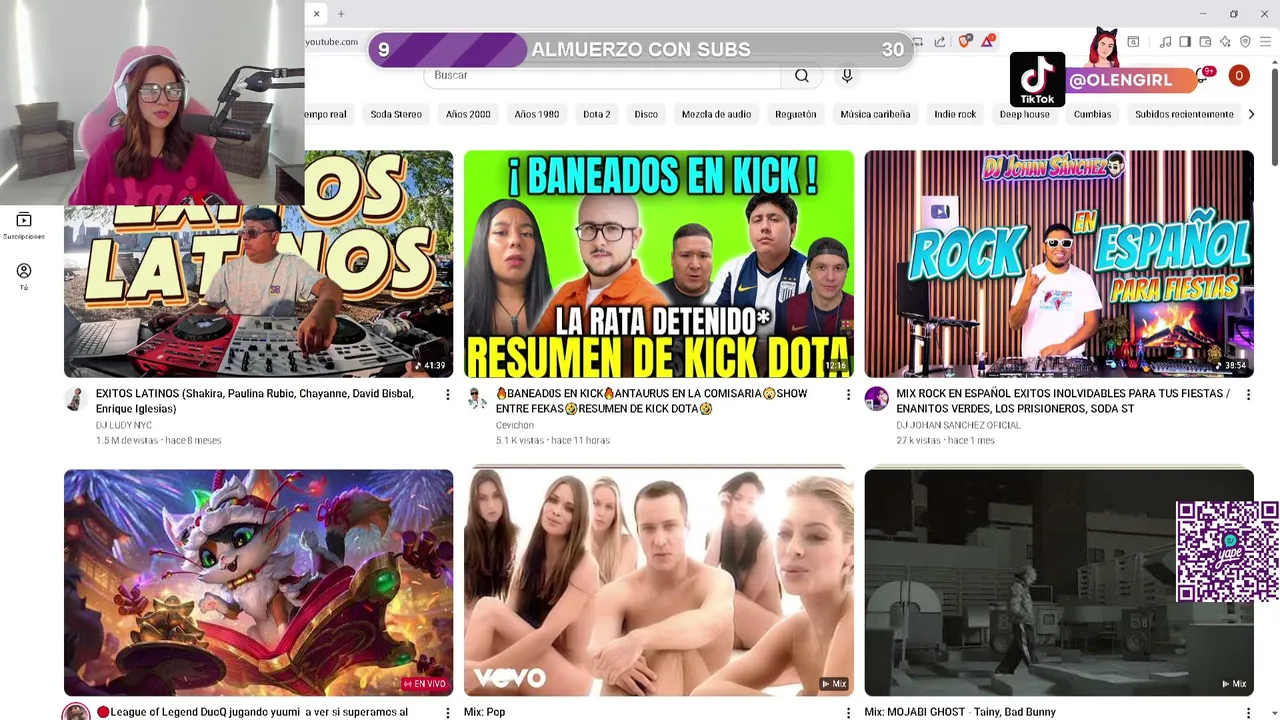The width and height of the screenshot is (1280, 720).
Task: Click Cevichon channel avatar
Action: coord(476,399)
